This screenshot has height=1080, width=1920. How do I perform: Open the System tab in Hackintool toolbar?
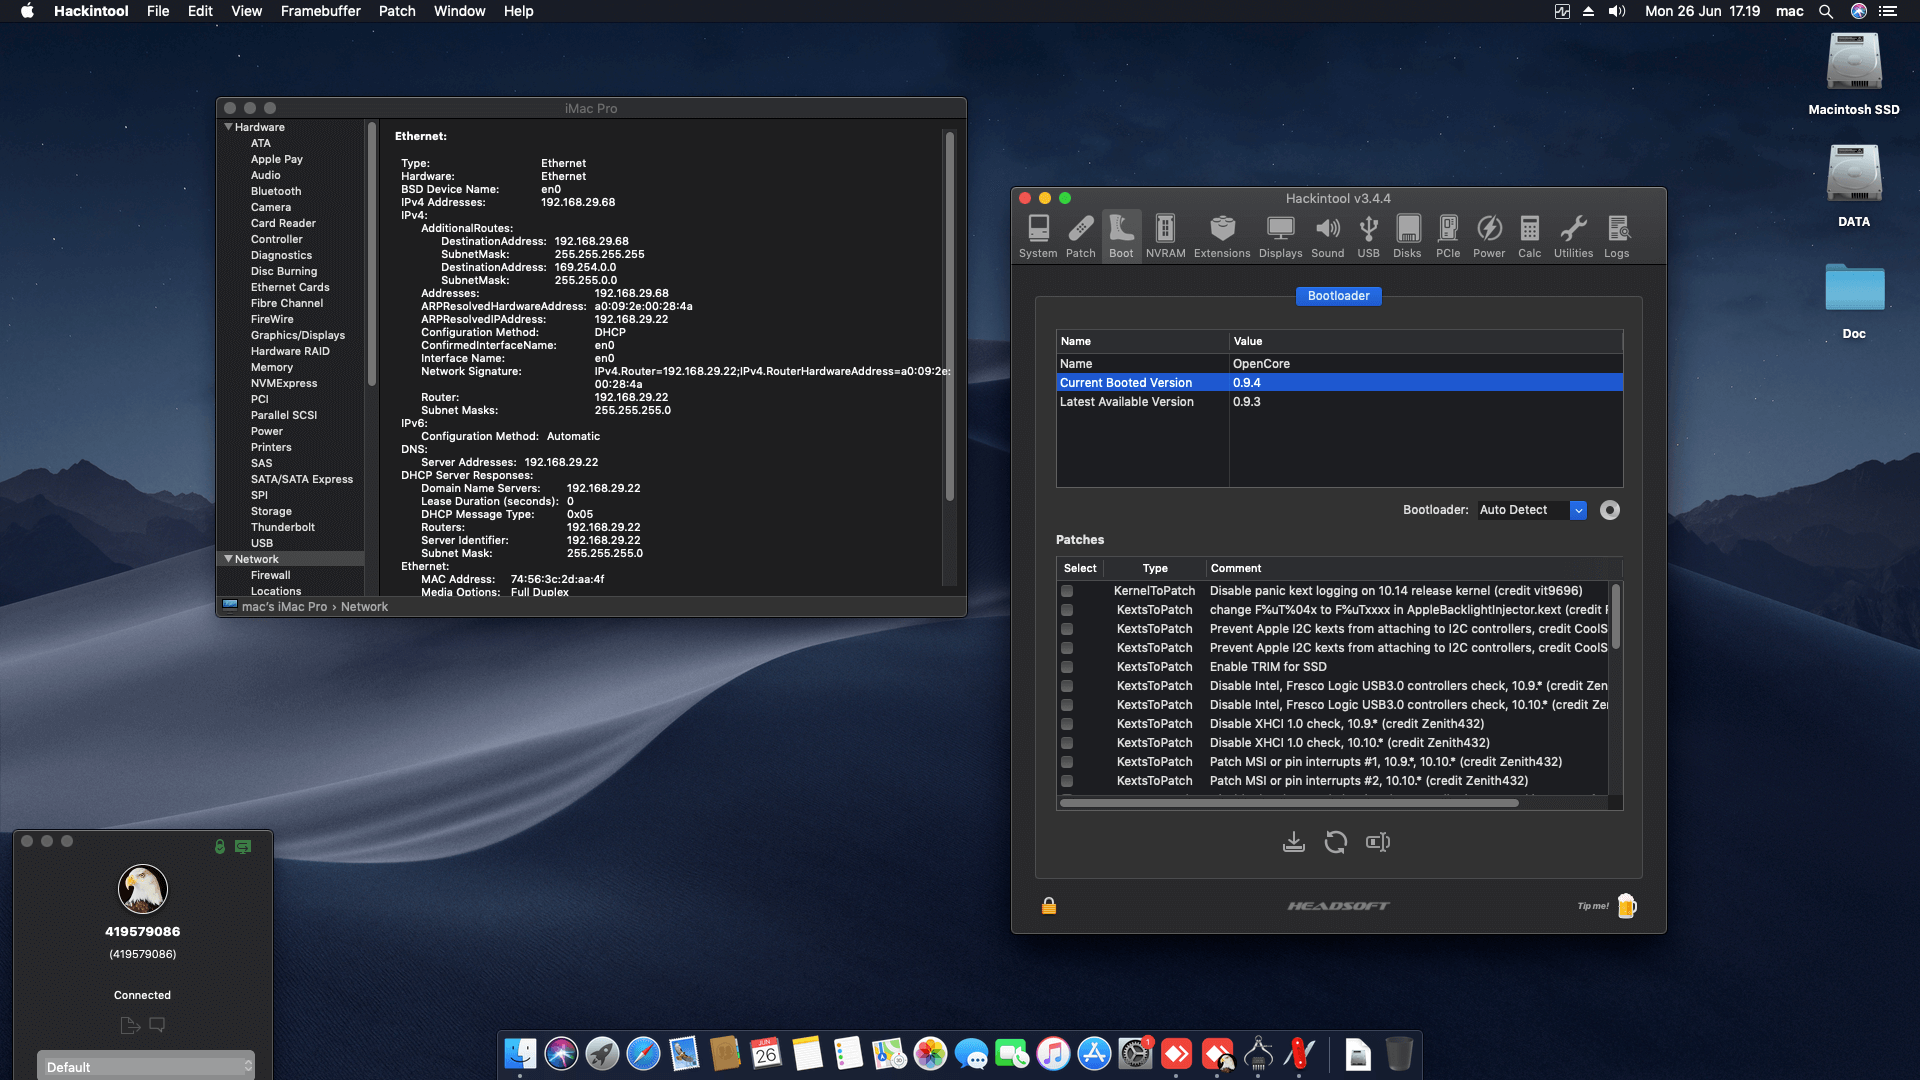click(1038, 236)
